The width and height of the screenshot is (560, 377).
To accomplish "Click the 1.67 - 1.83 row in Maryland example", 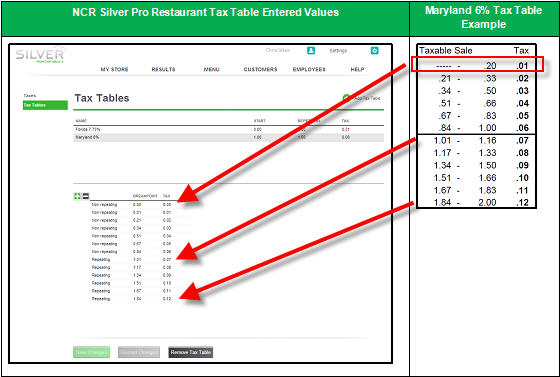I will tap(476, 190).
